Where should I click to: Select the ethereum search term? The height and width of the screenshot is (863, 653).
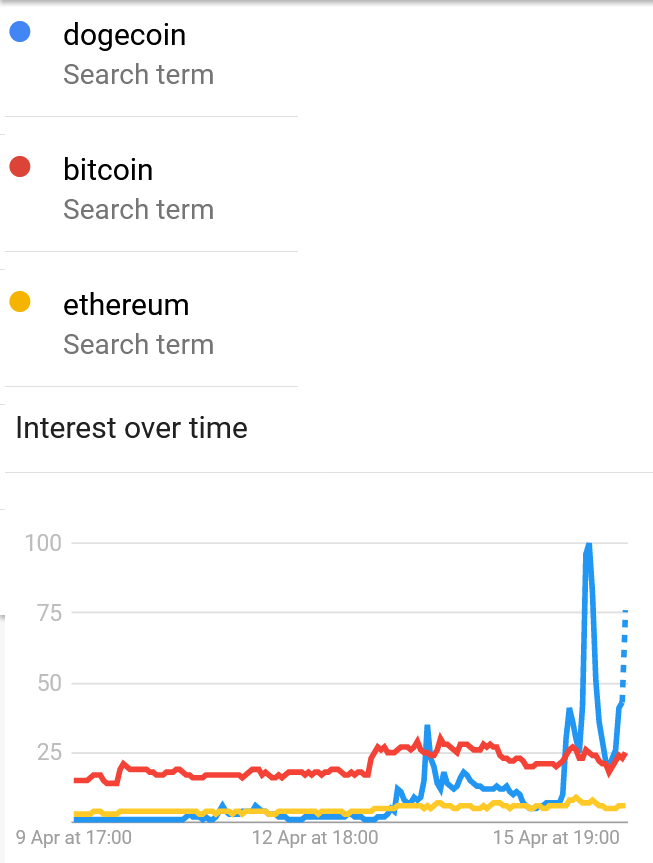tap(126, 304)
